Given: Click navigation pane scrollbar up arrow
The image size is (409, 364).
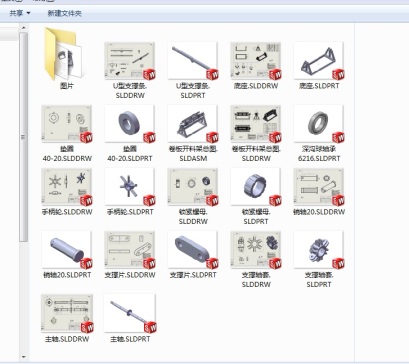Looking at the screenshot, I should (x=23, y=28).
